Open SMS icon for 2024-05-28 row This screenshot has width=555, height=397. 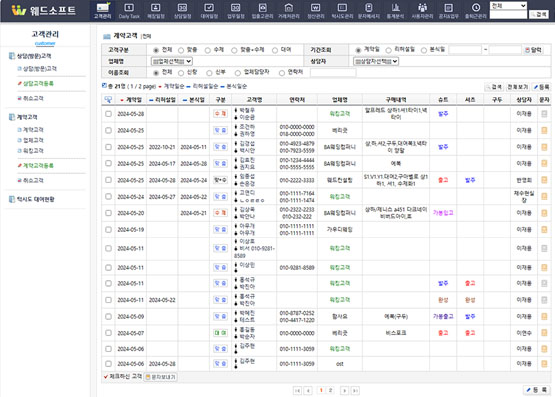[544, 114]
